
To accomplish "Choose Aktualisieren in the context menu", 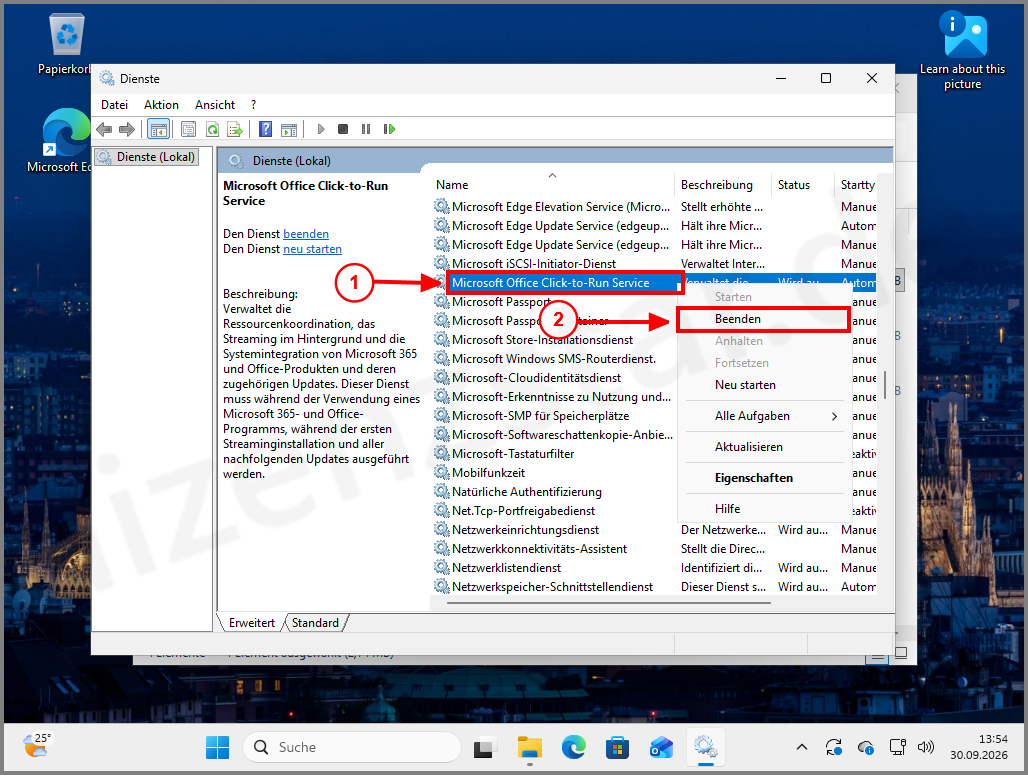I will coord(764,447).
